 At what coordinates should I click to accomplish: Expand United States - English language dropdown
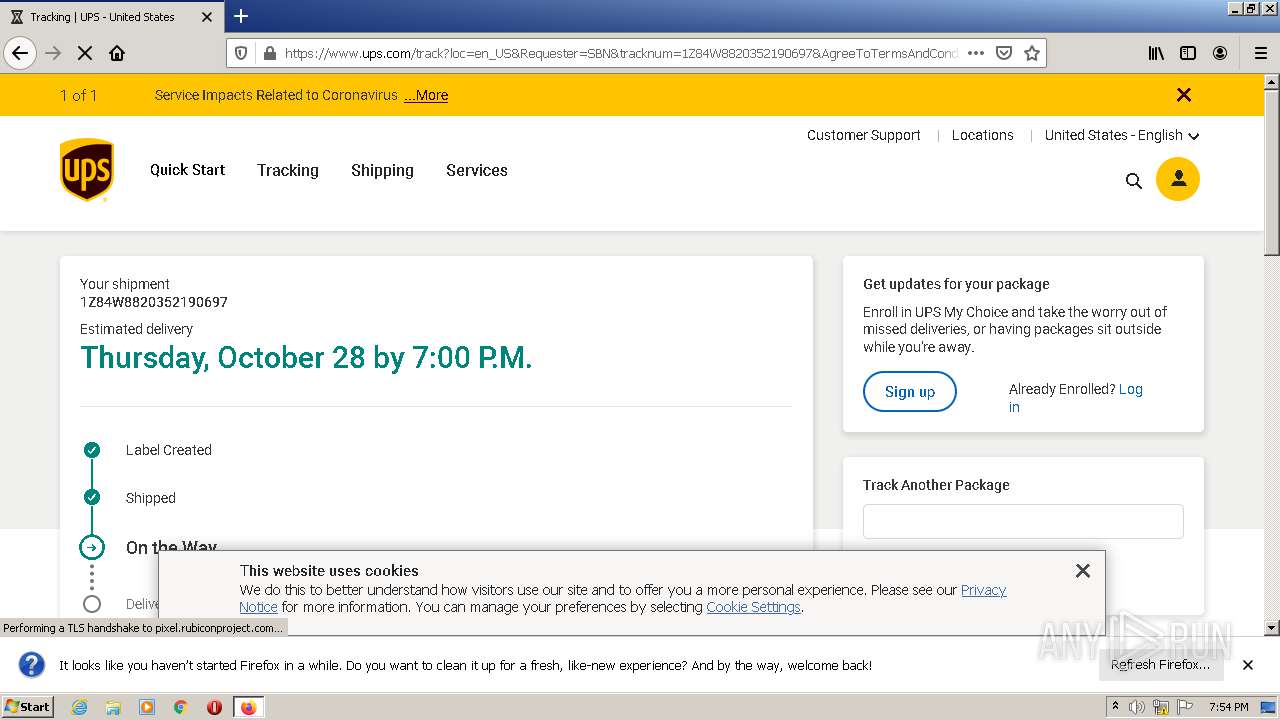tap(1121, 135)
